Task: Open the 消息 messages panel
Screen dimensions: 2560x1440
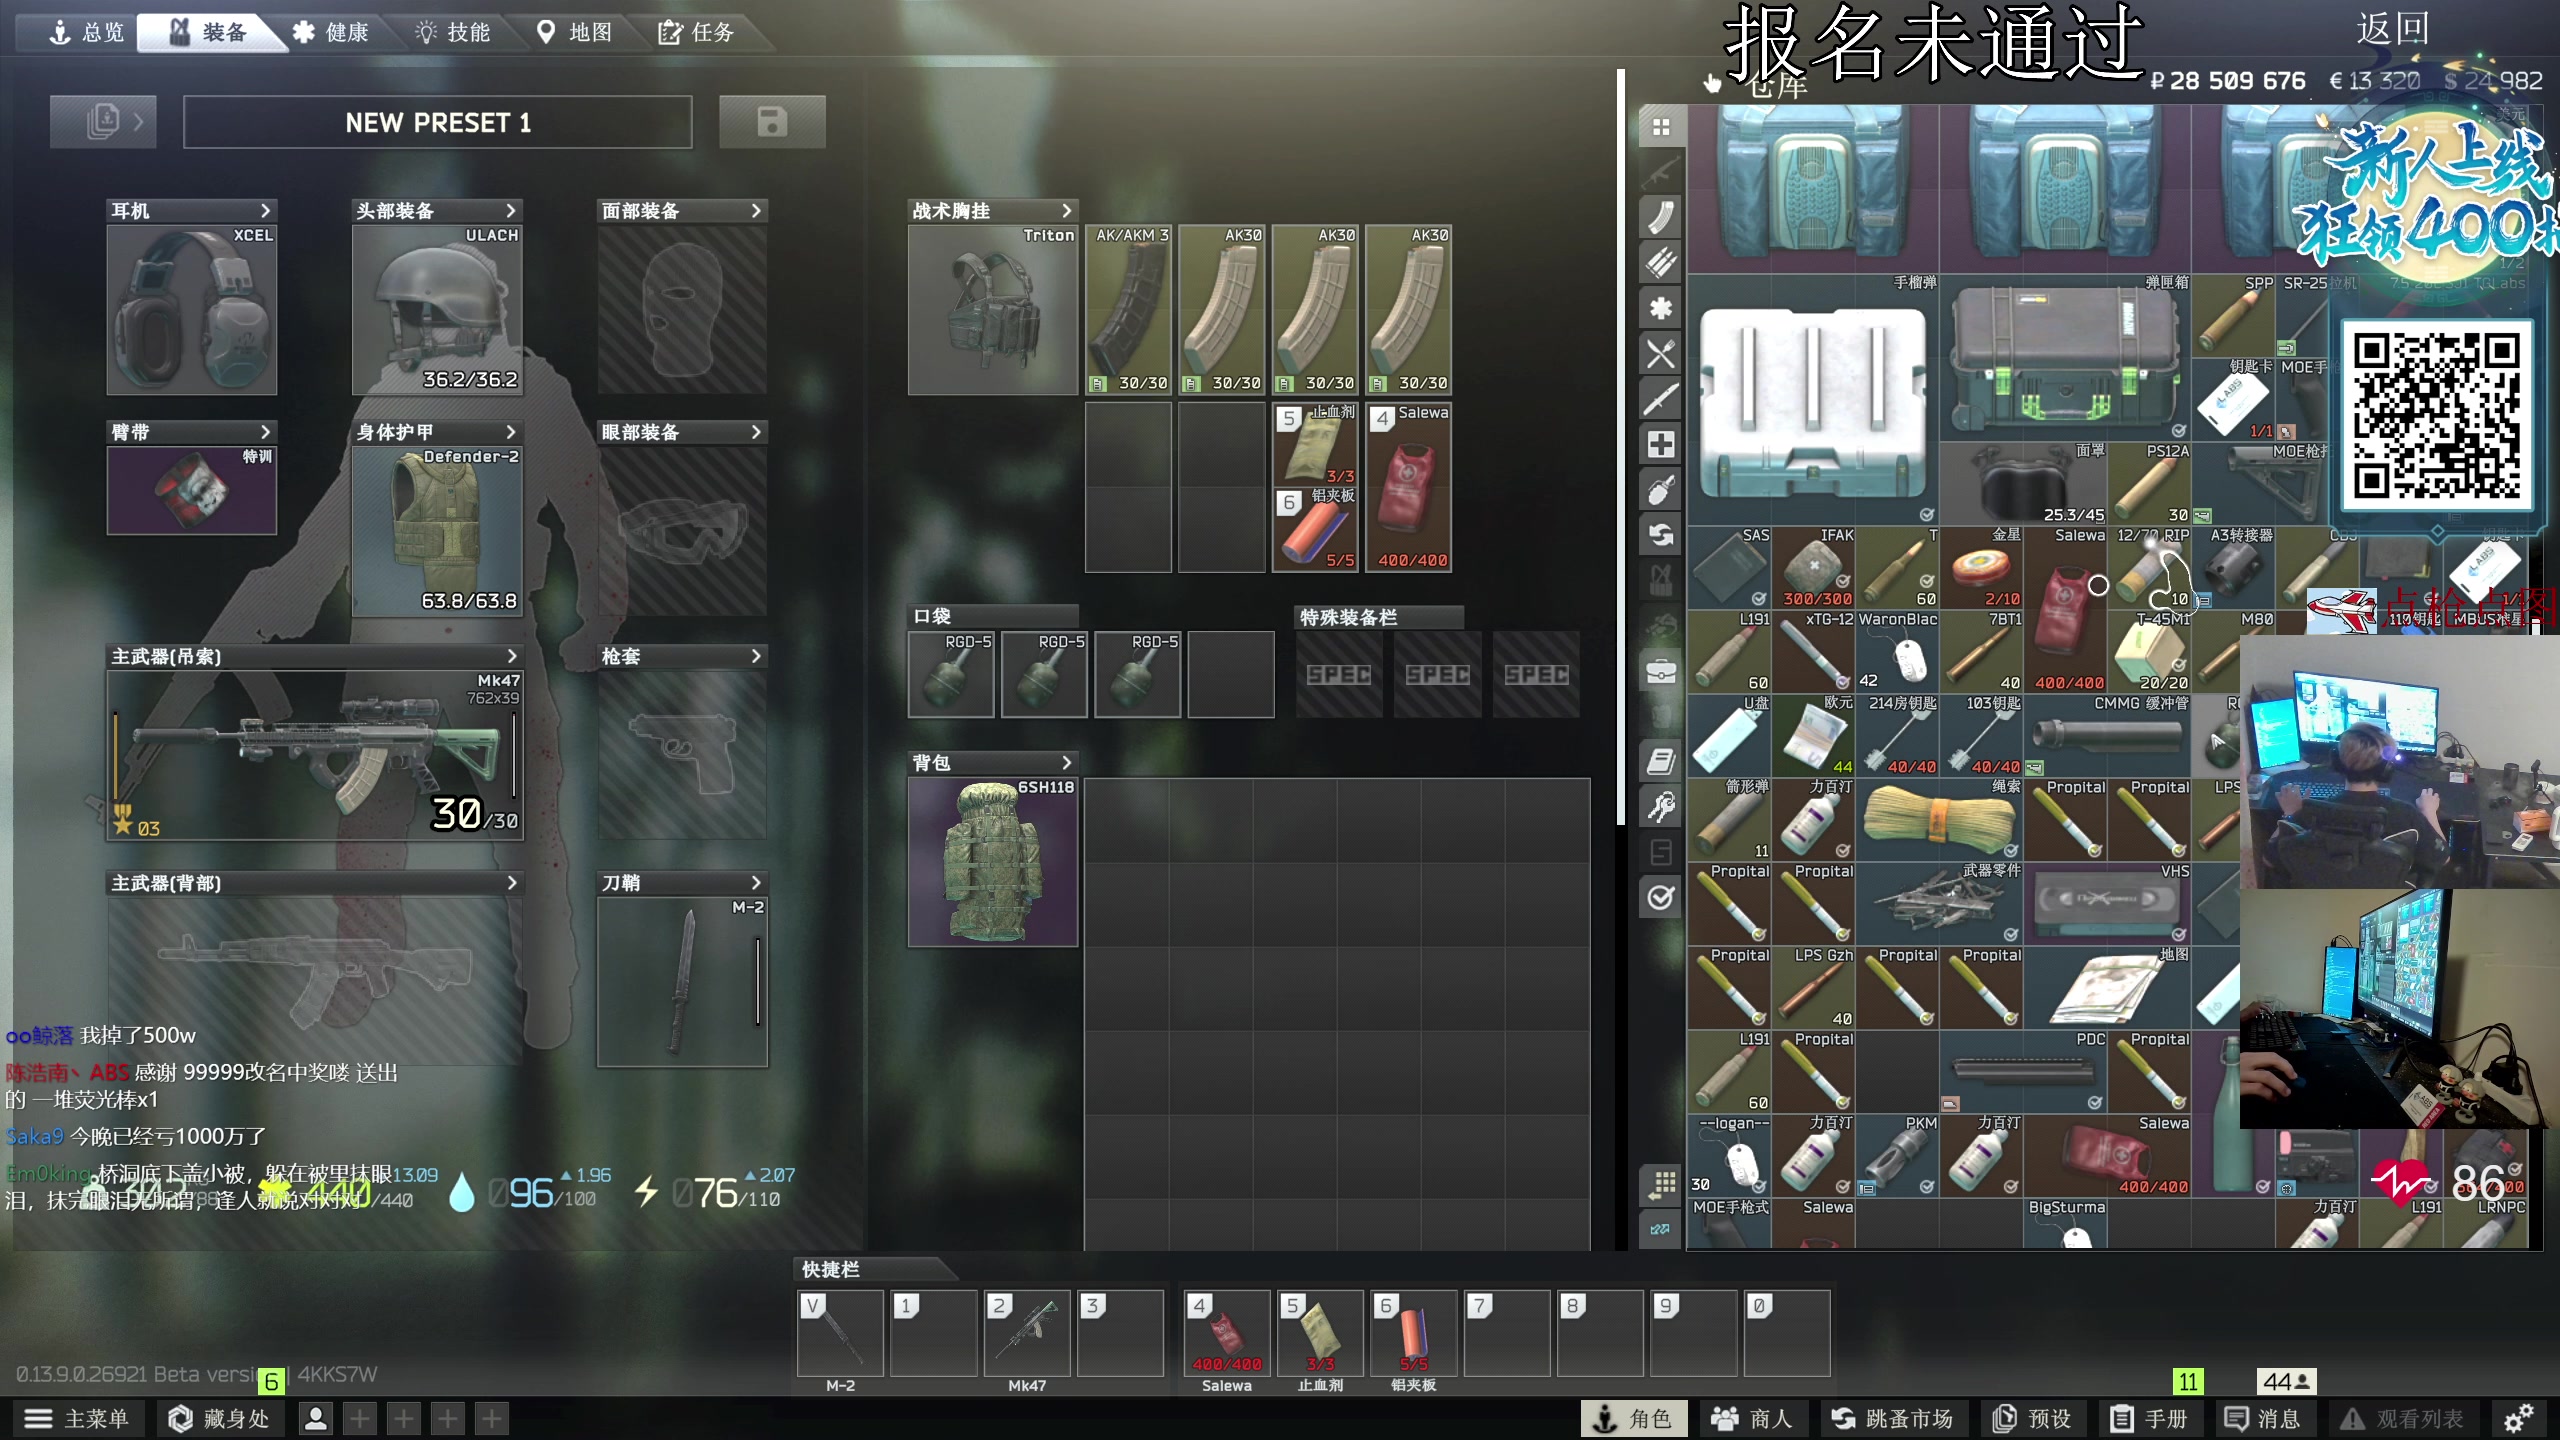Action: click(x=2263, y=1418)
